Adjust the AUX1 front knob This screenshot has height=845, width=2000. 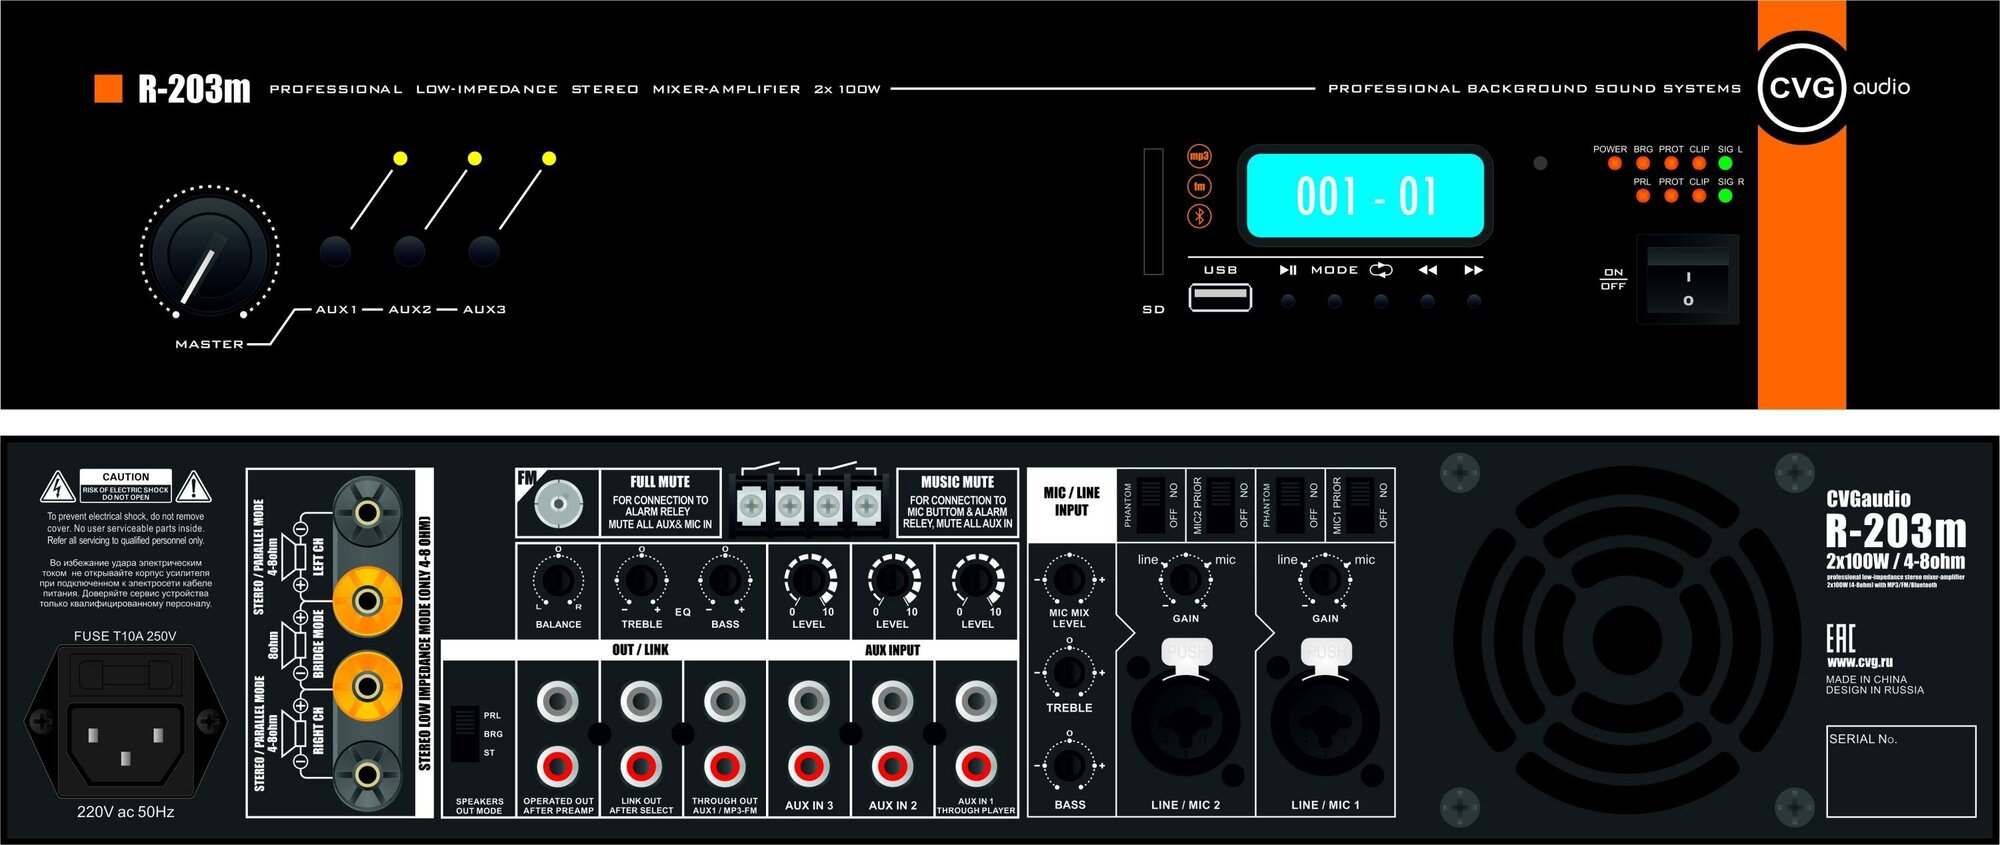click(x=335, y=251)
